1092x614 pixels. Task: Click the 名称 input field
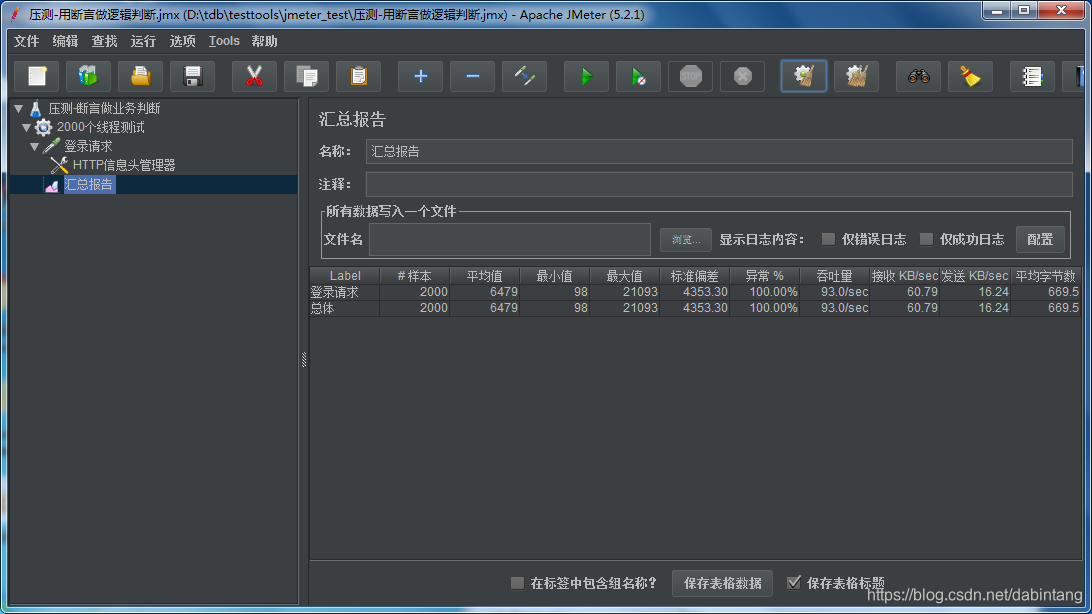(719, 152)
